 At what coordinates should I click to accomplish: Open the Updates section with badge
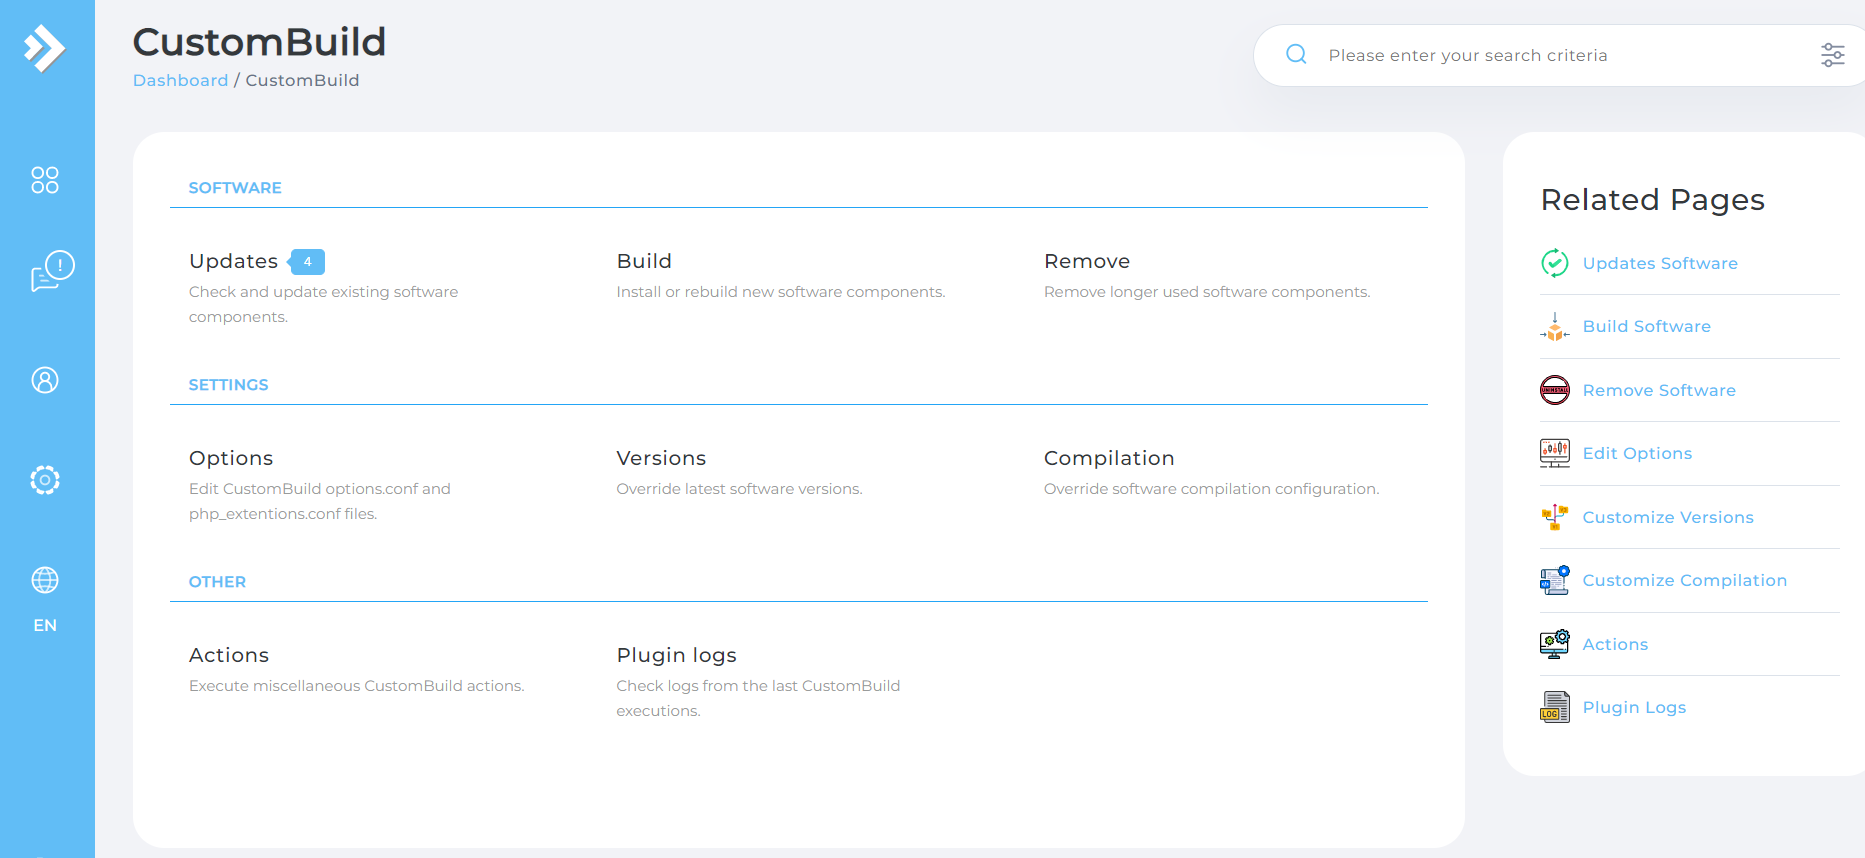(x=234, y=261)
